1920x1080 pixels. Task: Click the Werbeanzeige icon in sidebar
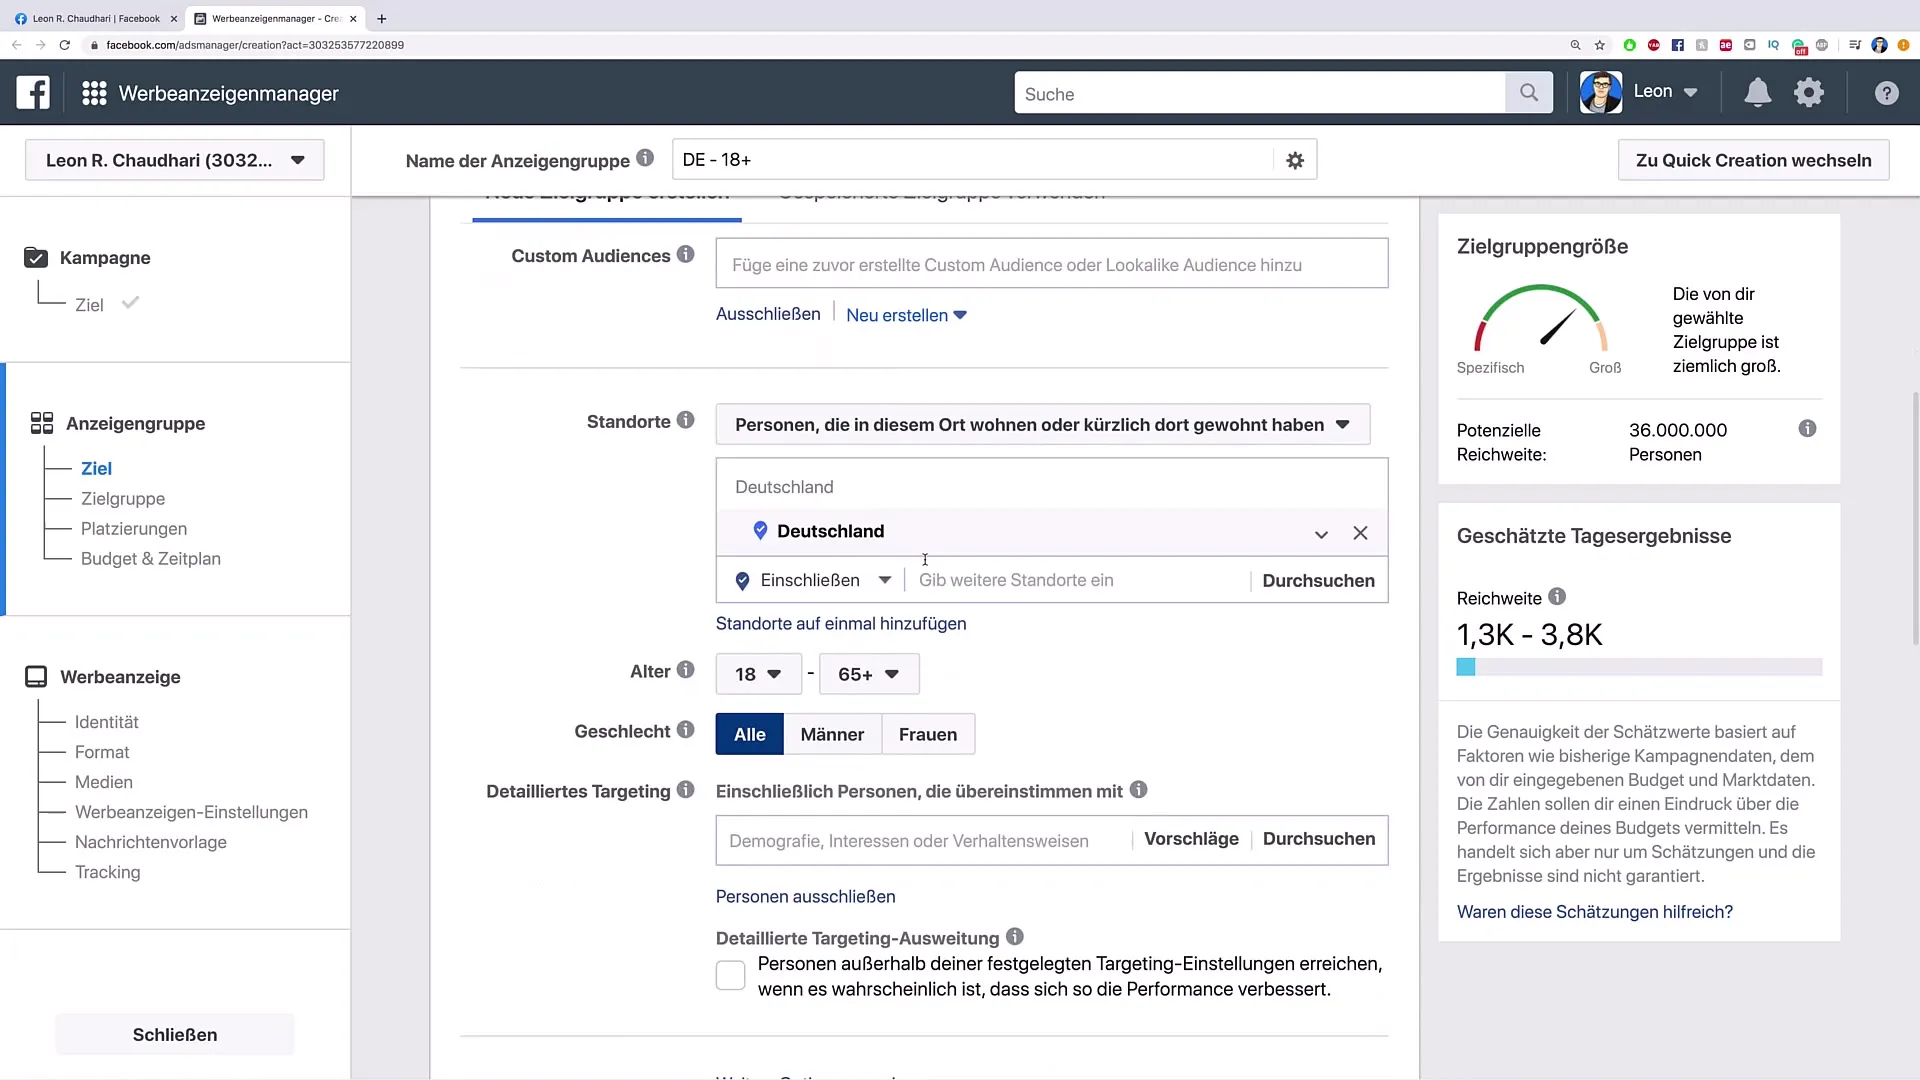(x=36, y=677)
